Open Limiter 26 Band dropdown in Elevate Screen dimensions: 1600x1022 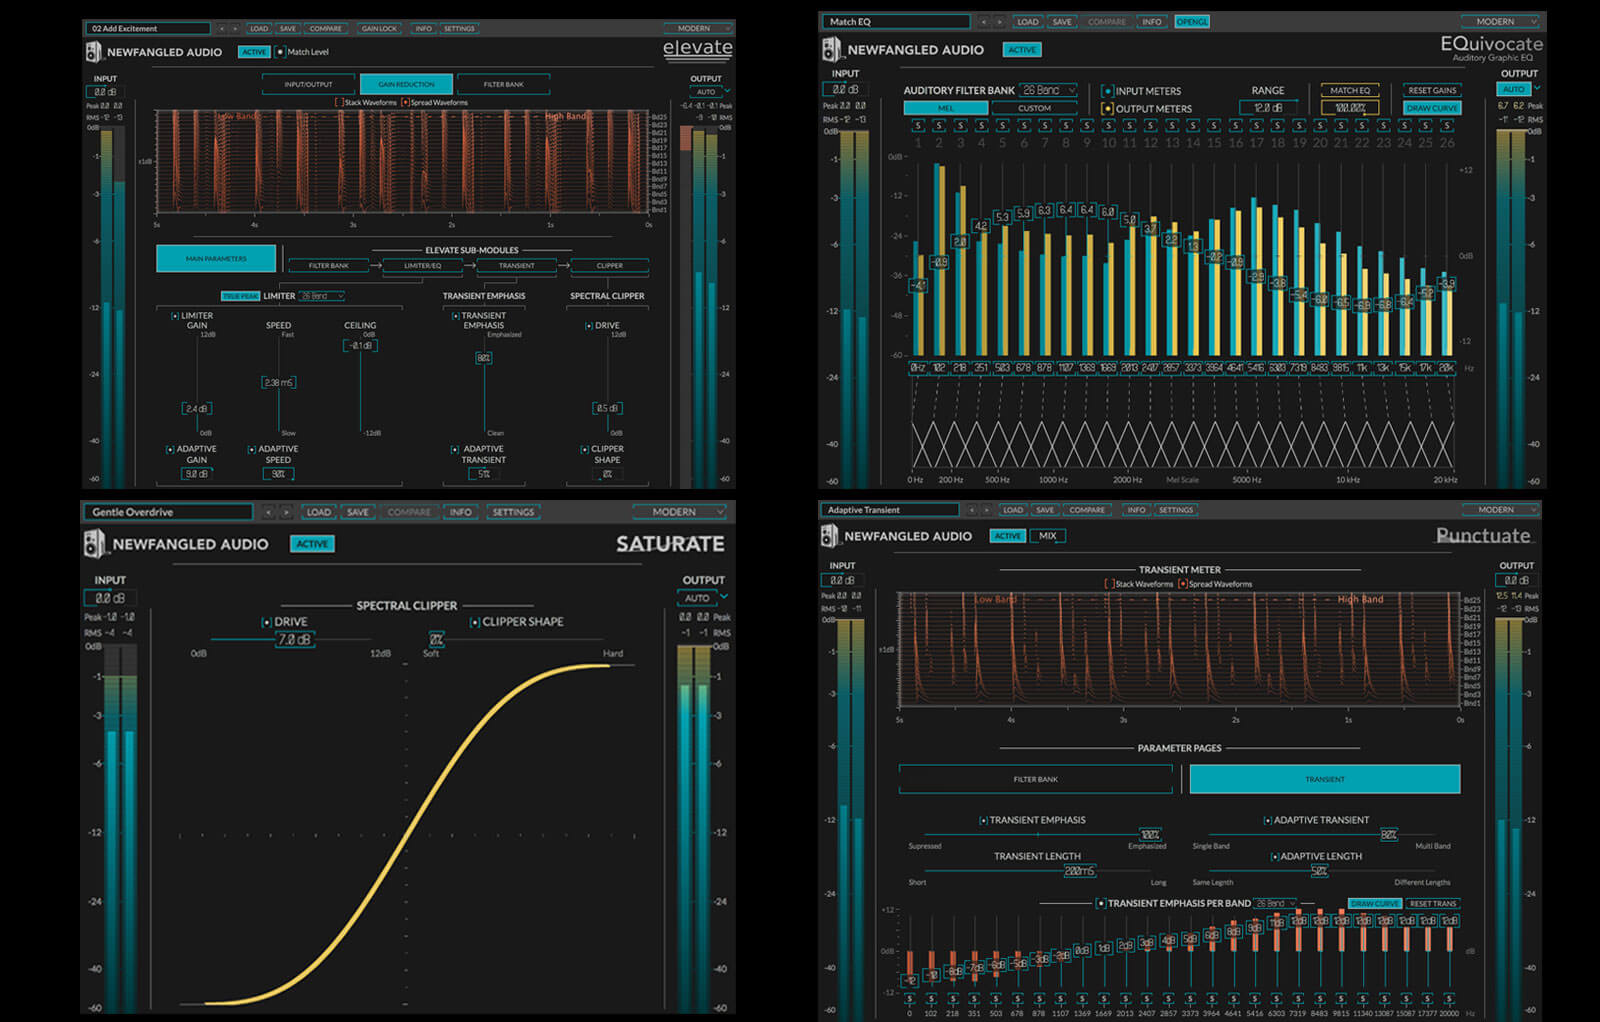click(322, 296)
